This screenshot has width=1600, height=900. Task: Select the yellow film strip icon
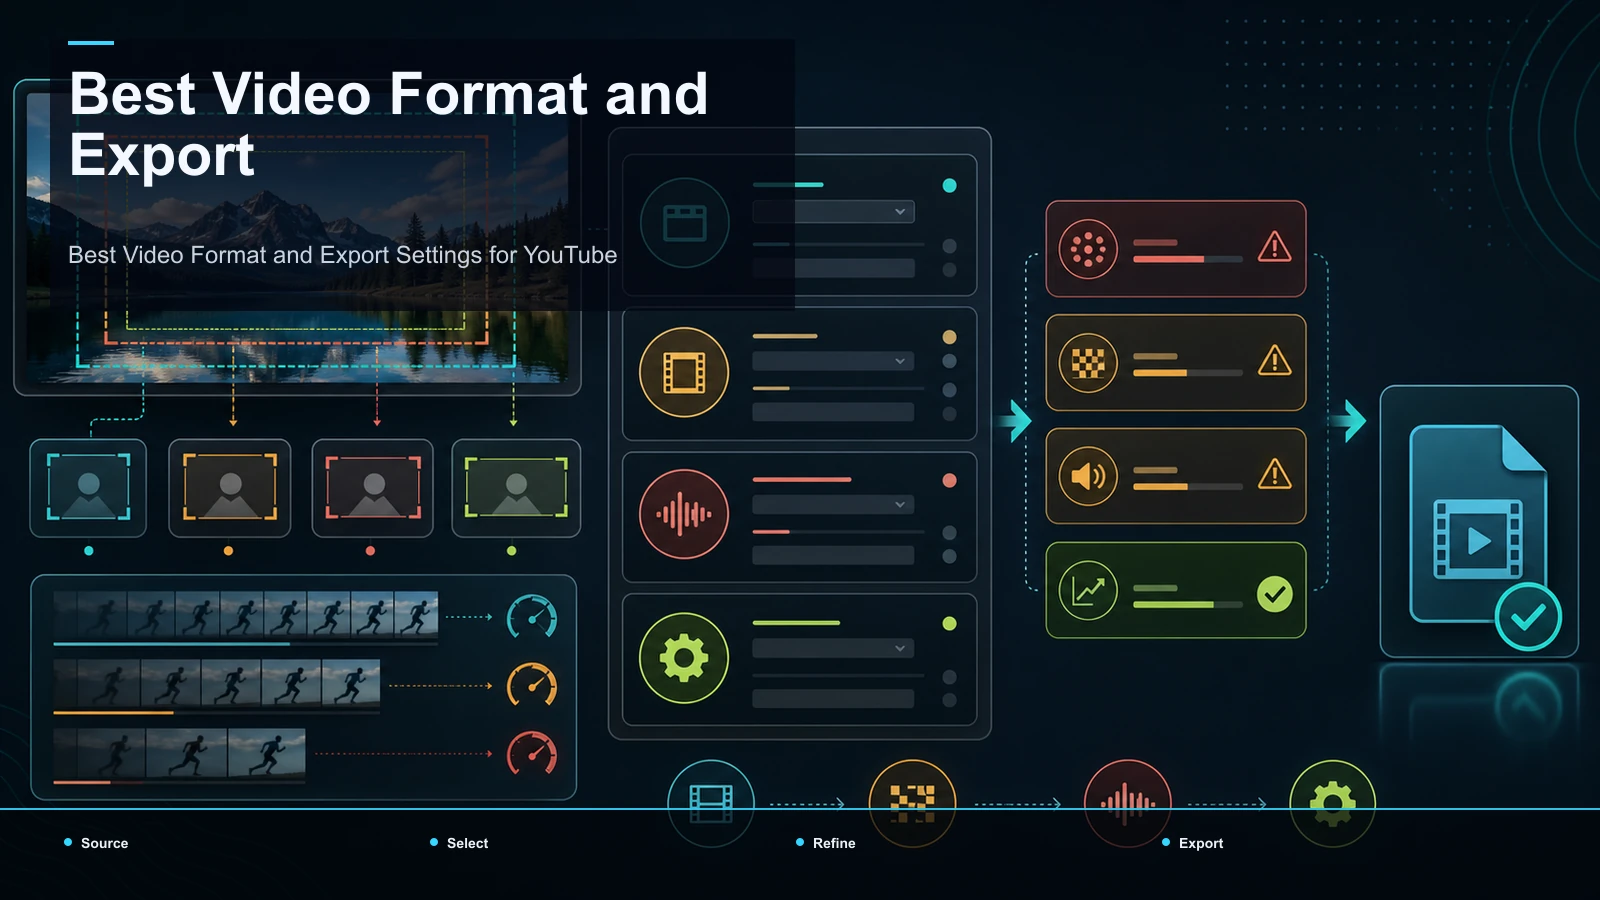click(685, 372)
